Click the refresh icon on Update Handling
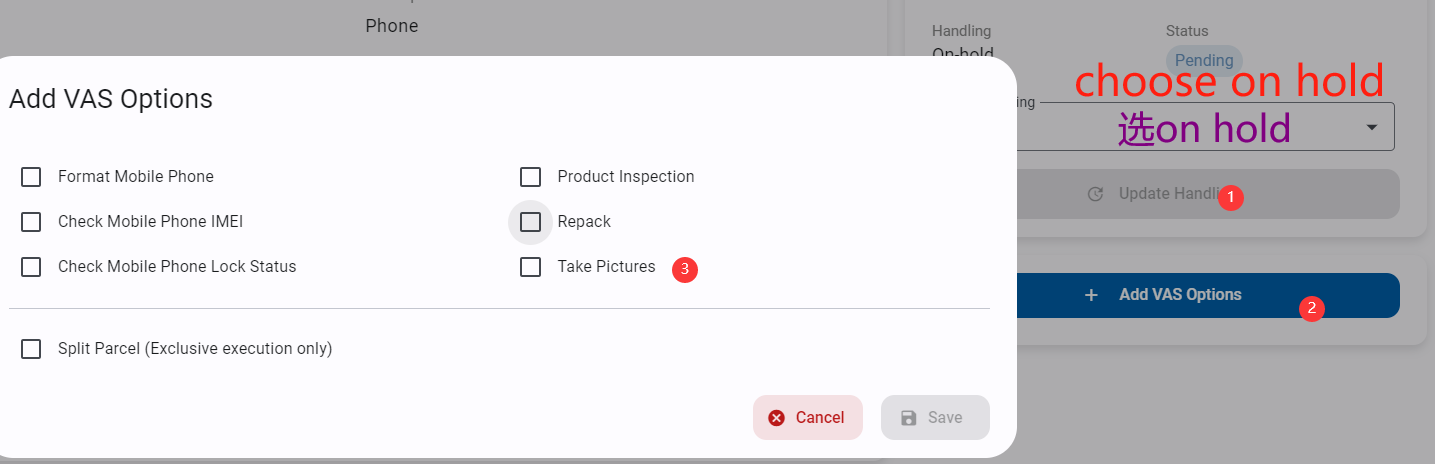The height and width of the screenshot is (464, 1435). point(1095,194)
